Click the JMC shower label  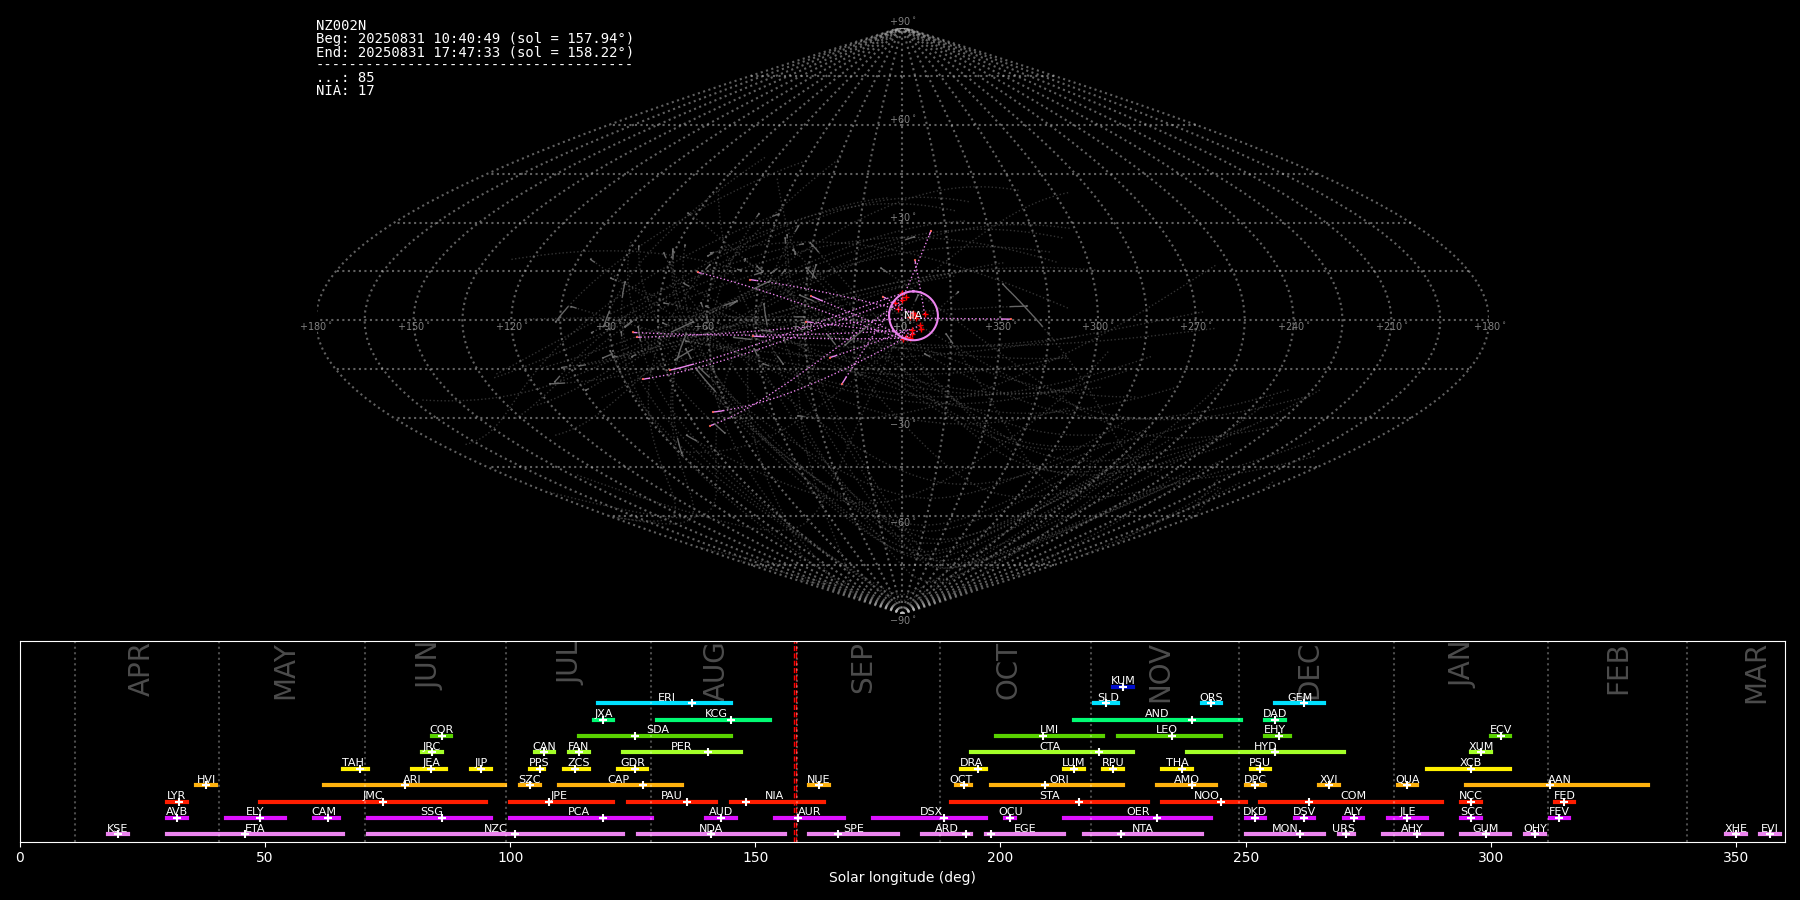pos(373,796)
